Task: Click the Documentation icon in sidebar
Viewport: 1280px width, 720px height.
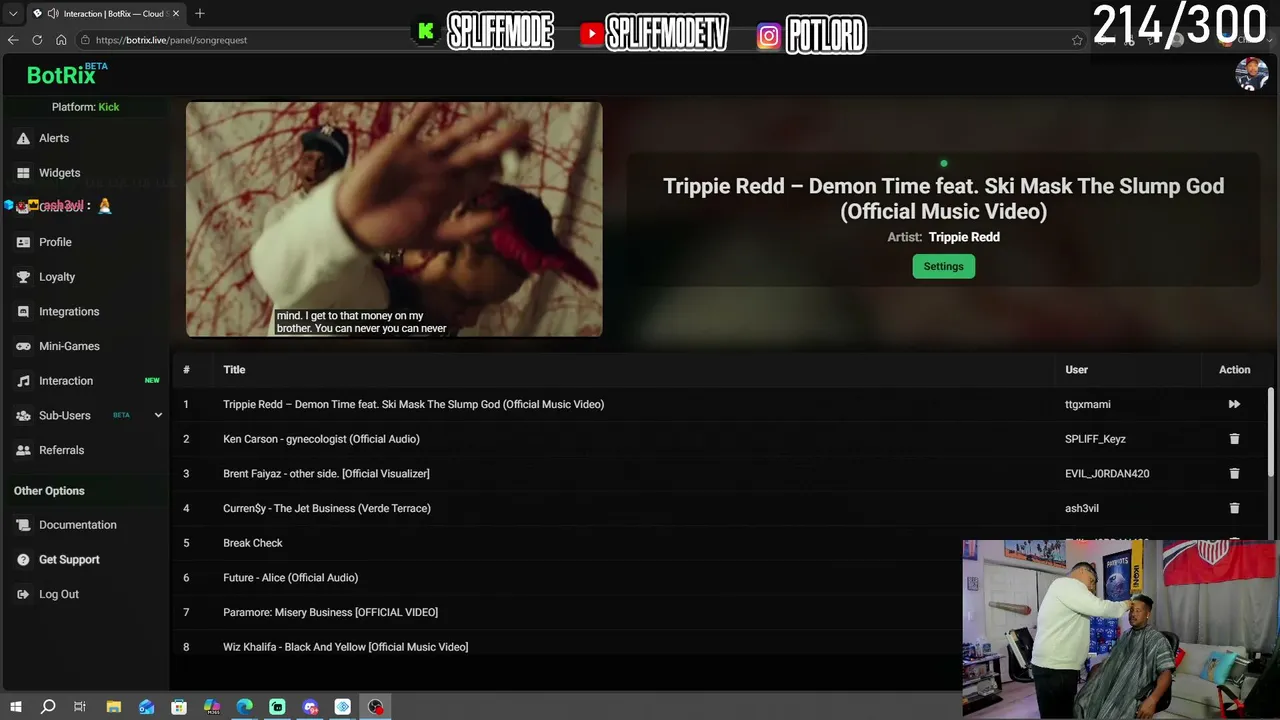Action: coord(23,525)
